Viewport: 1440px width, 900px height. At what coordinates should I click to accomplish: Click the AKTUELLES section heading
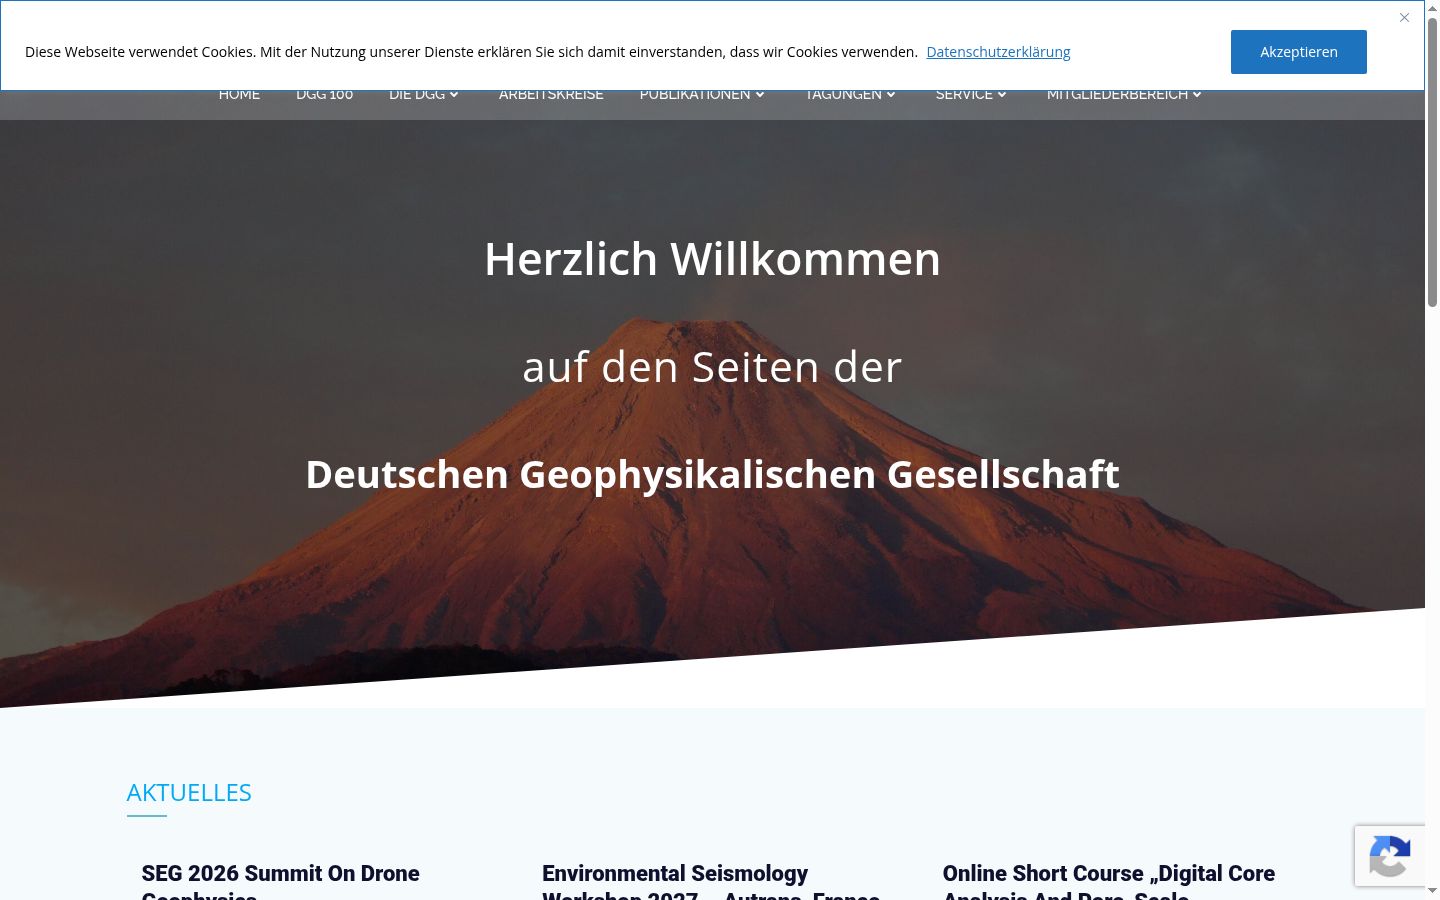click(x=189, y=792)
